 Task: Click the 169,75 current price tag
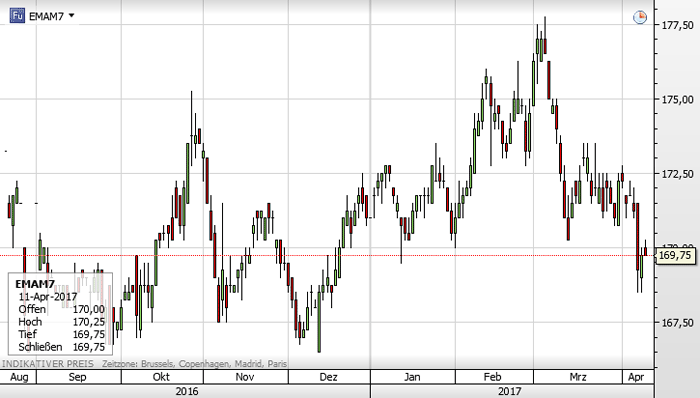[x=675, y=256]
